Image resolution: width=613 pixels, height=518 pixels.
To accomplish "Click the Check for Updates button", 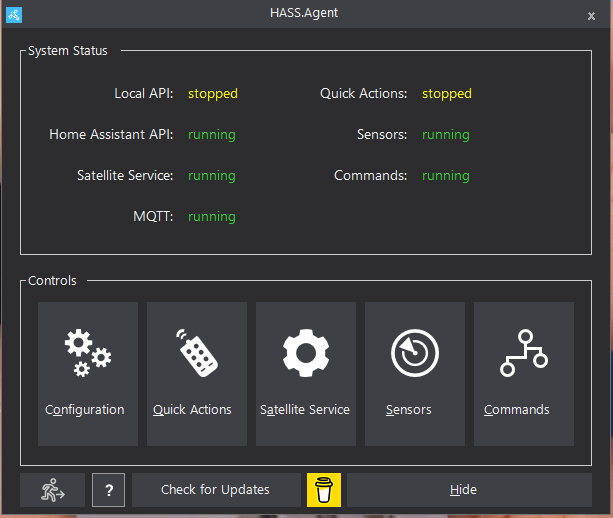I will click(216, 490).
